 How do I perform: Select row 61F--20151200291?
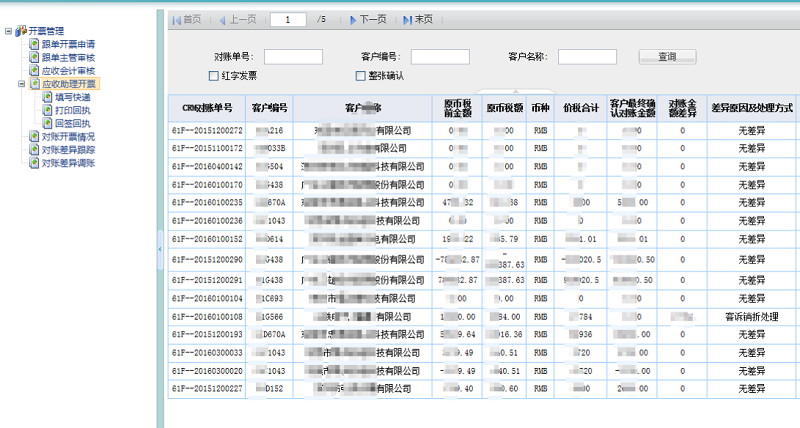click(x=482, y=281)
